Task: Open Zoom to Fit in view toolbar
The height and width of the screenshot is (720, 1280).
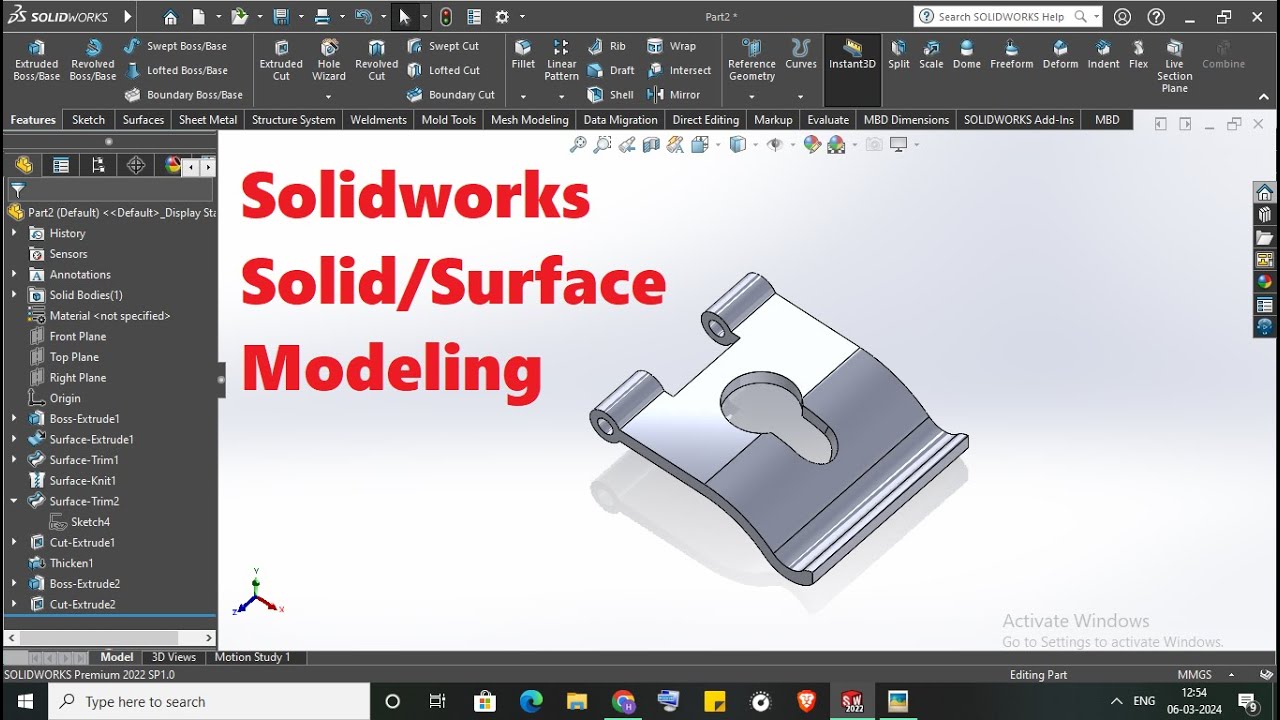Action: [578, 145]
